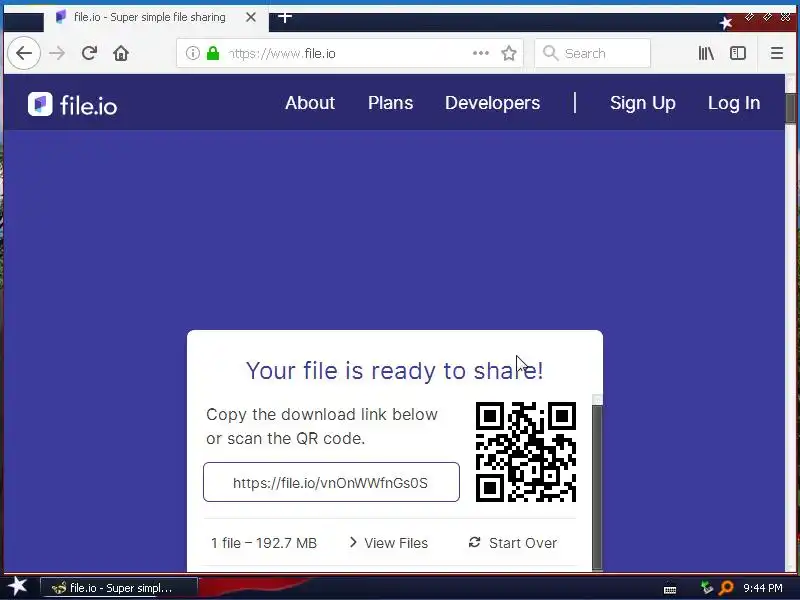Open the Firefox hamburger menu
The height and width of the screenshot is (600, 800).
(x=777, y=53)
